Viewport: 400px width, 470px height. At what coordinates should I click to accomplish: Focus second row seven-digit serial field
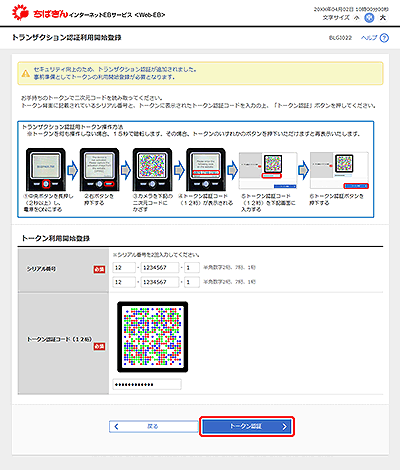[160, 282]
